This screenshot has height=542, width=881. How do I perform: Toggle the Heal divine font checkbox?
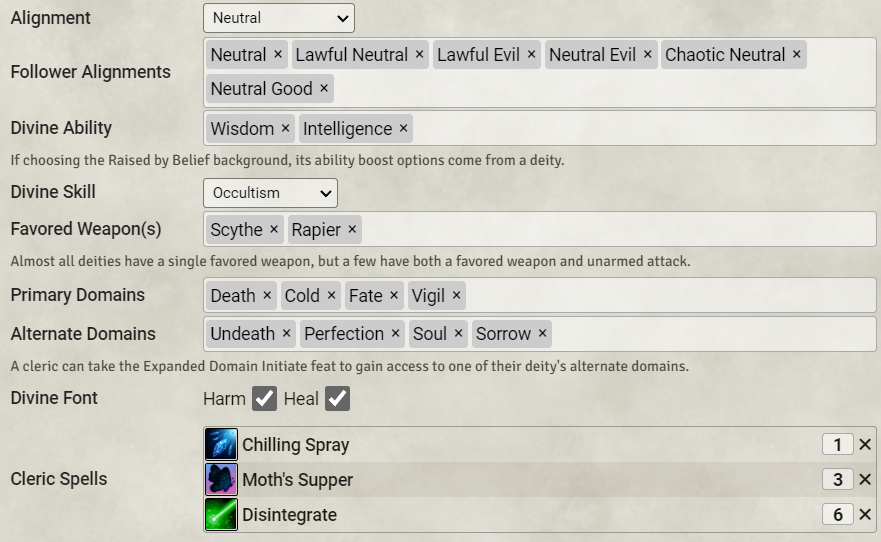pos(337,399)
